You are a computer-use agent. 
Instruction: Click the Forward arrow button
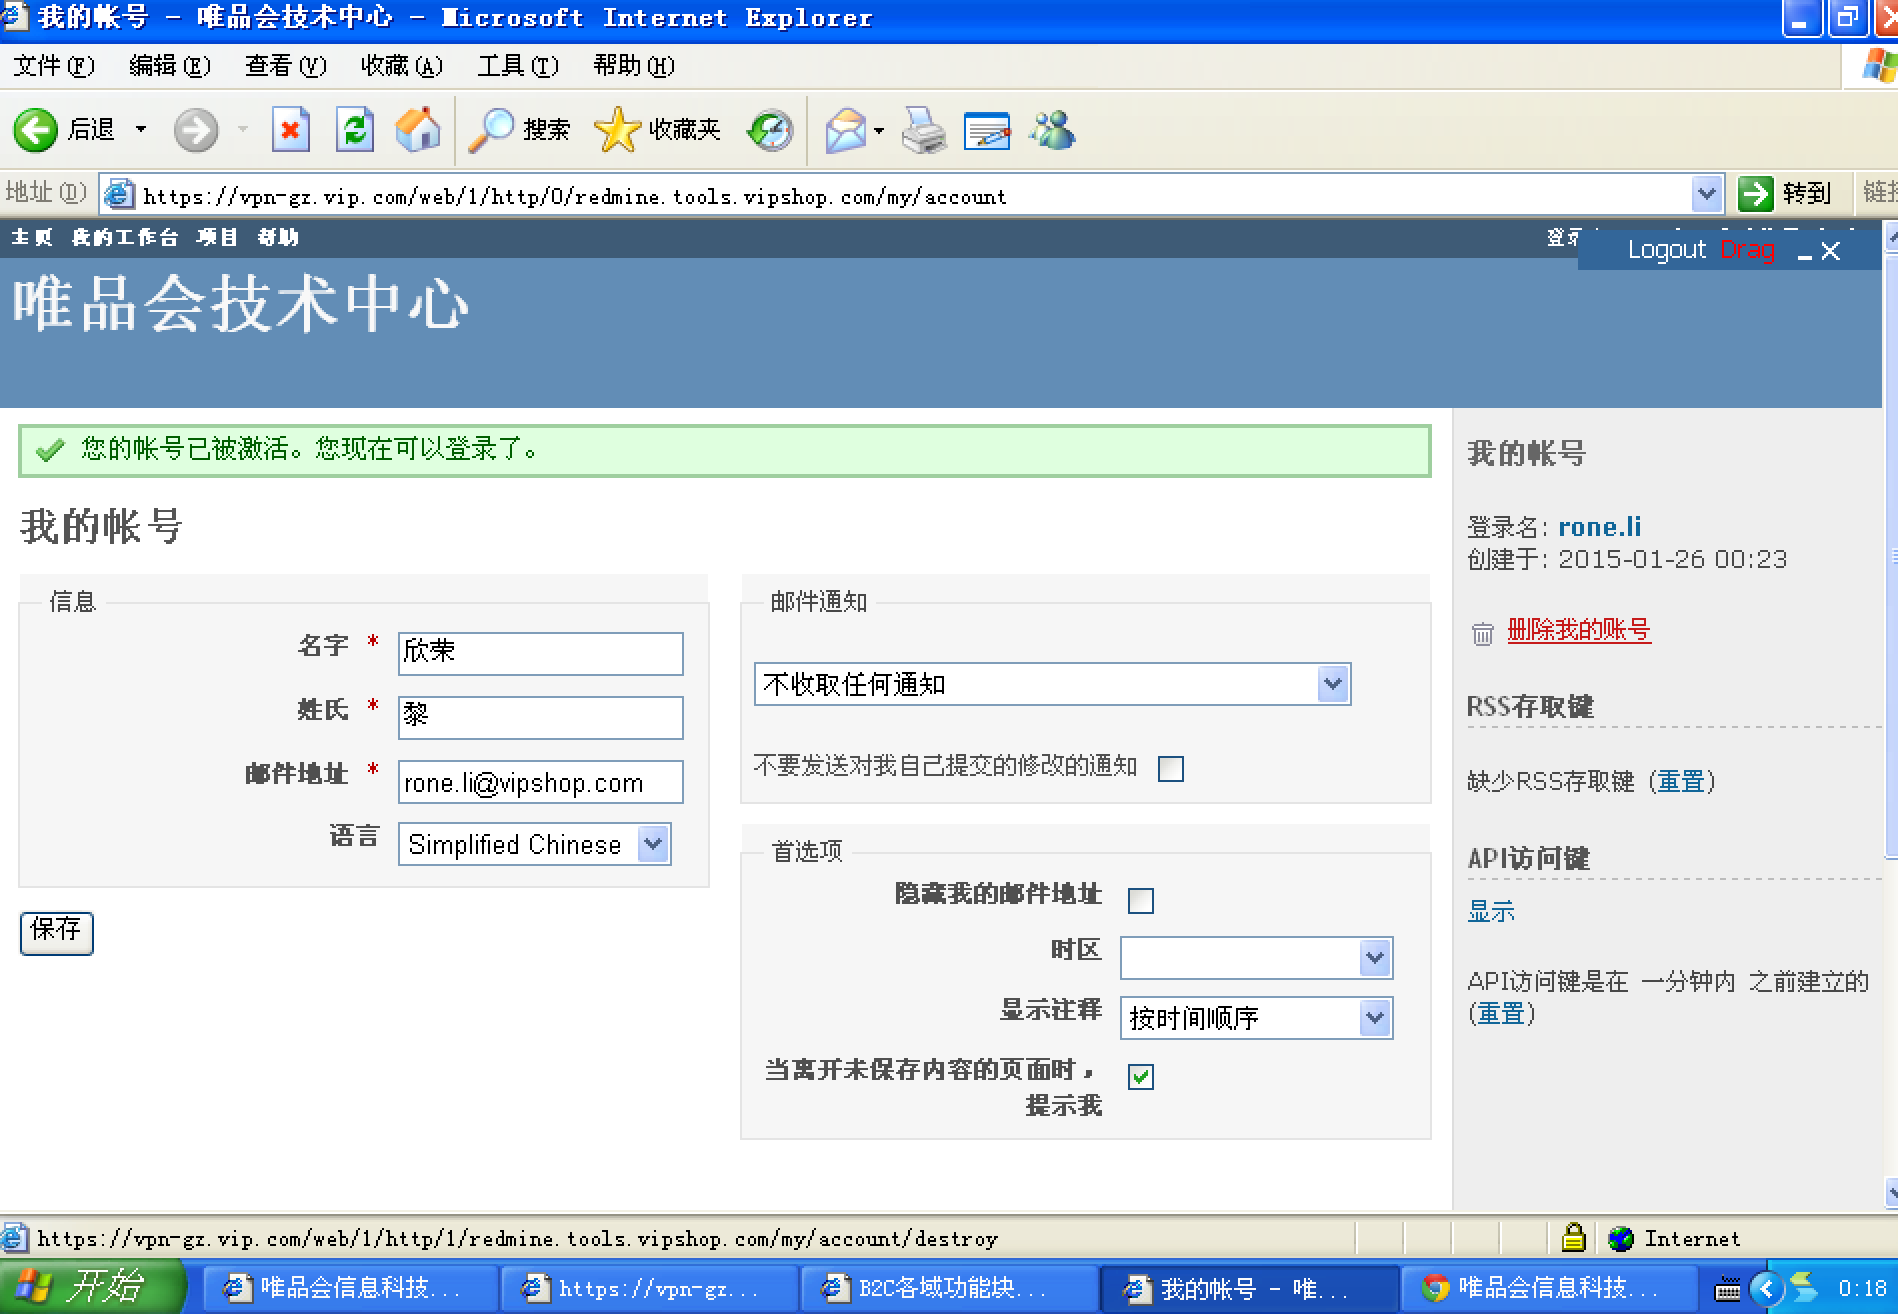(196, 130)
